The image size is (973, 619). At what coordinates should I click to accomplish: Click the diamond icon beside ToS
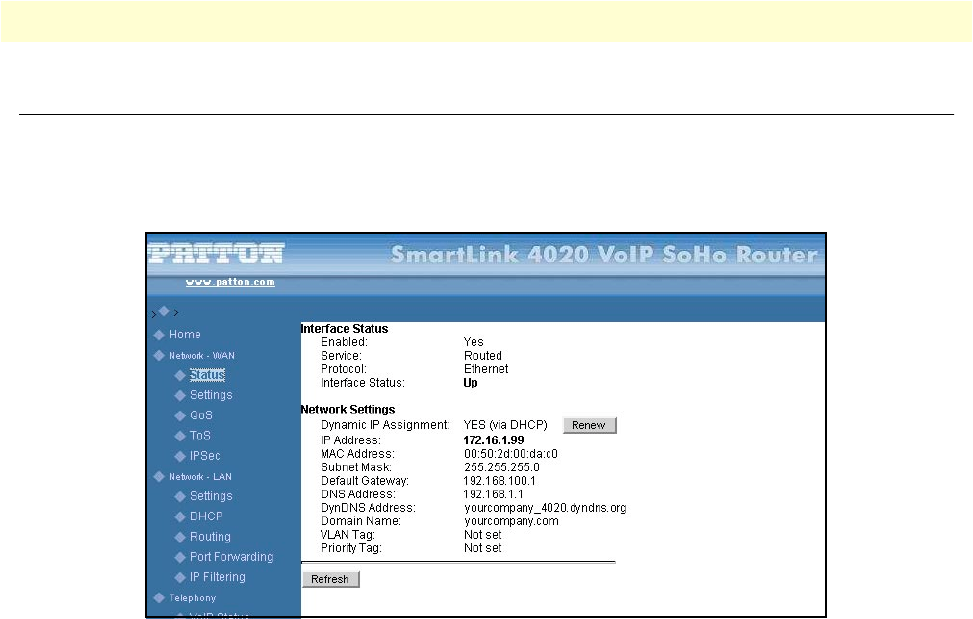(180, 436)
